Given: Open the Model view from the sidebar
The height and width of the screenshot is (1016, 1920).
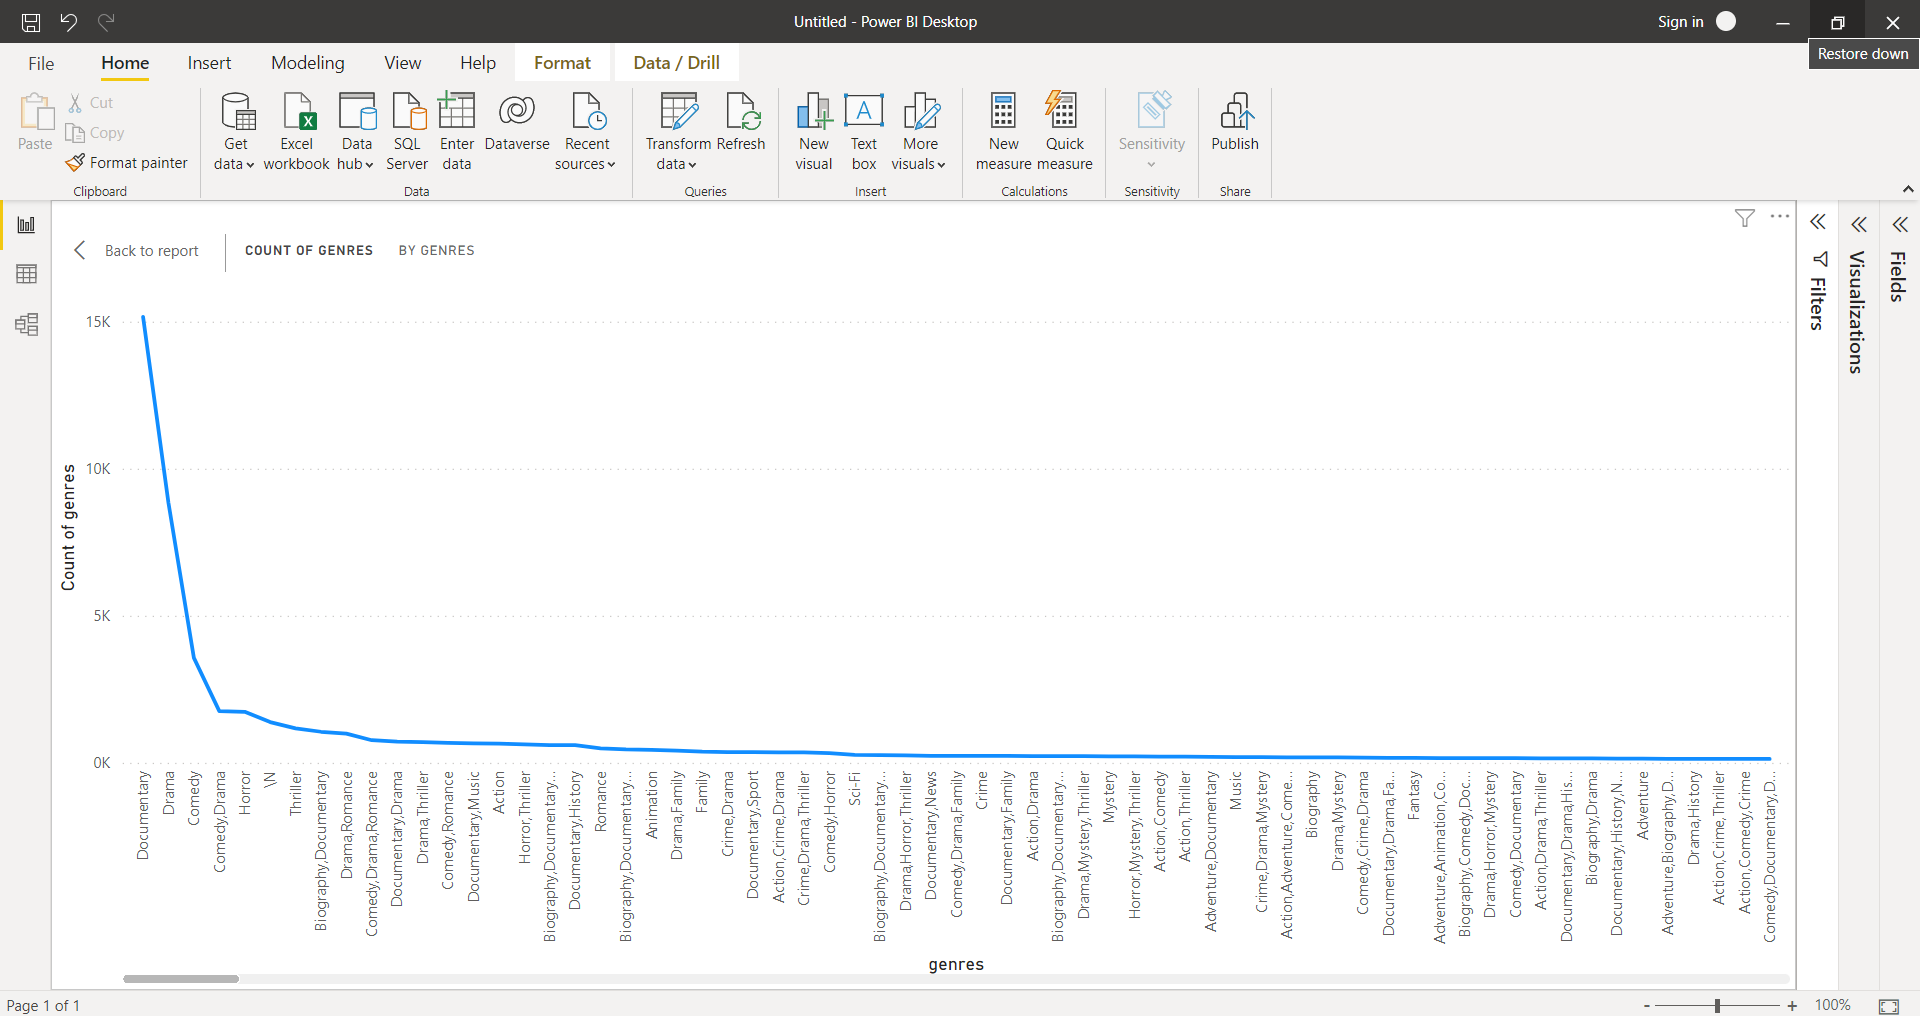Looking at the screenshot, I should 27,324.
